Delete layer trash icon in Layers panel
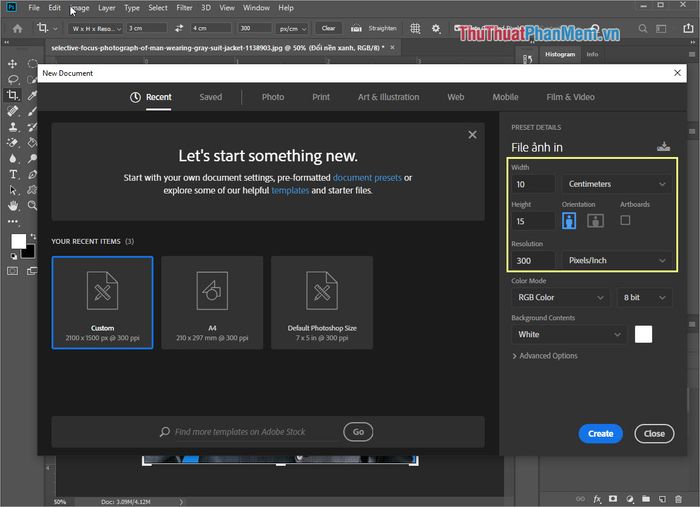 [678, 499]
